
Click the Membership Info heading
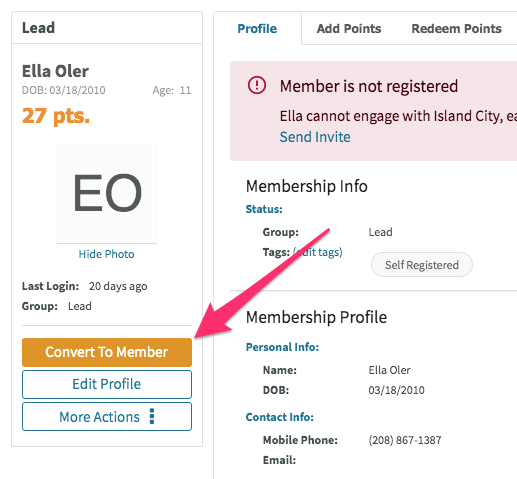coord(306,186)
